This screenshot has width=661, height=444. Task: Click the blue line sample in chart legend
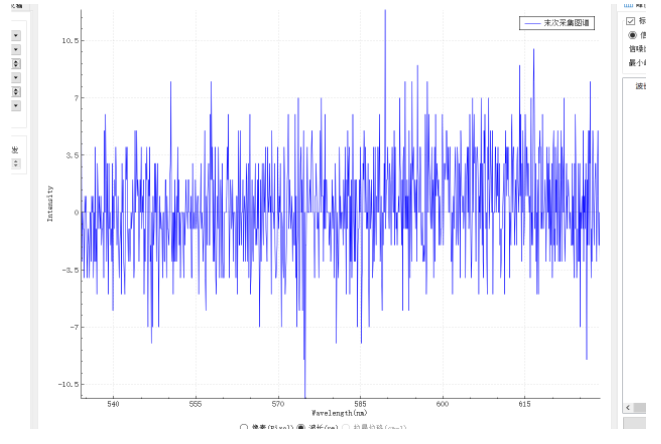pyautogui.click(x=532, y=22)
